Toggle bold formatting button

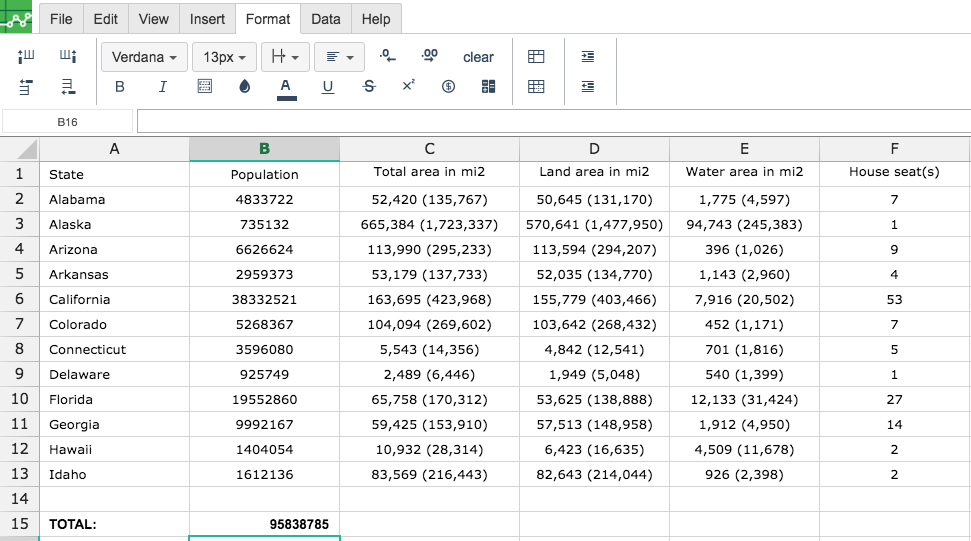click(x=120, y=87)
